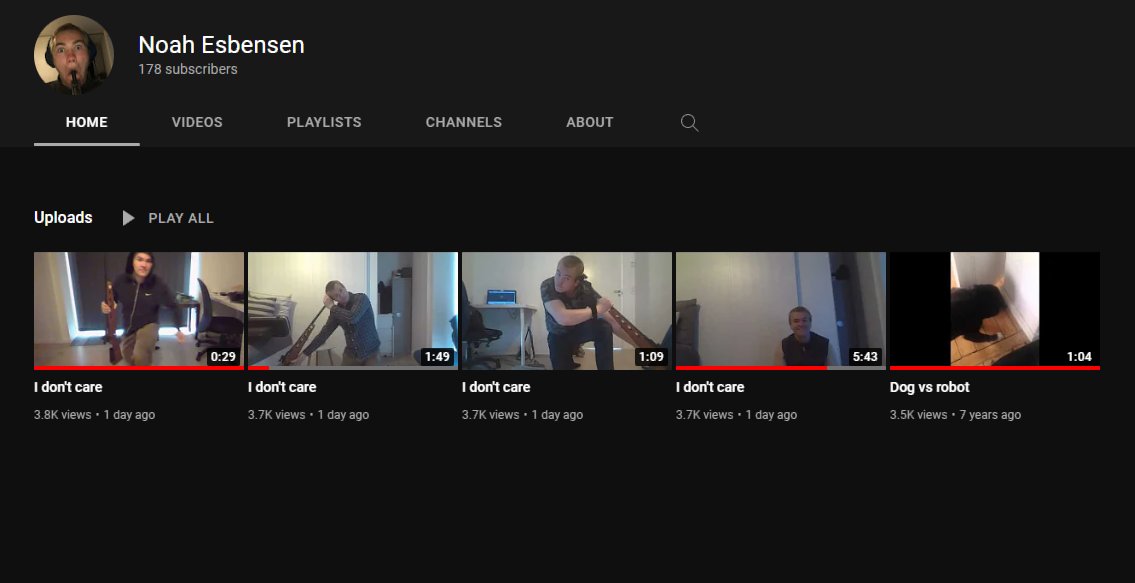Click the PLAY ALL link
The image size is (1135, 583).
(x=181, y=218)
